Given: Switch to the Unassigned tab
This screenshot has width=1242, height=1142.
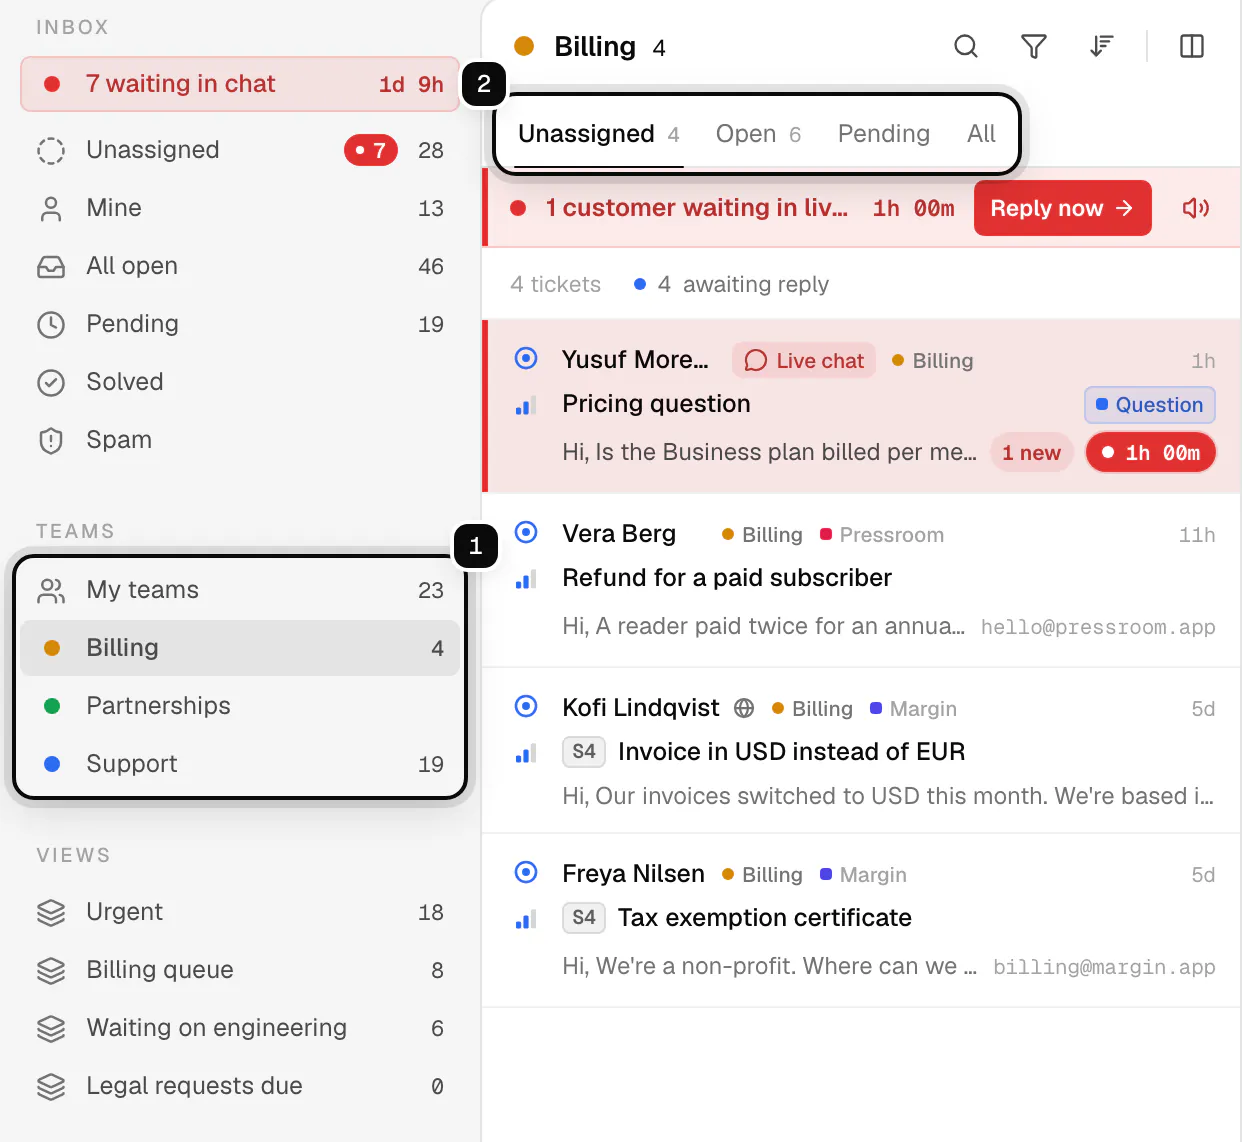Looking at the screenshot, I should 599,134.
